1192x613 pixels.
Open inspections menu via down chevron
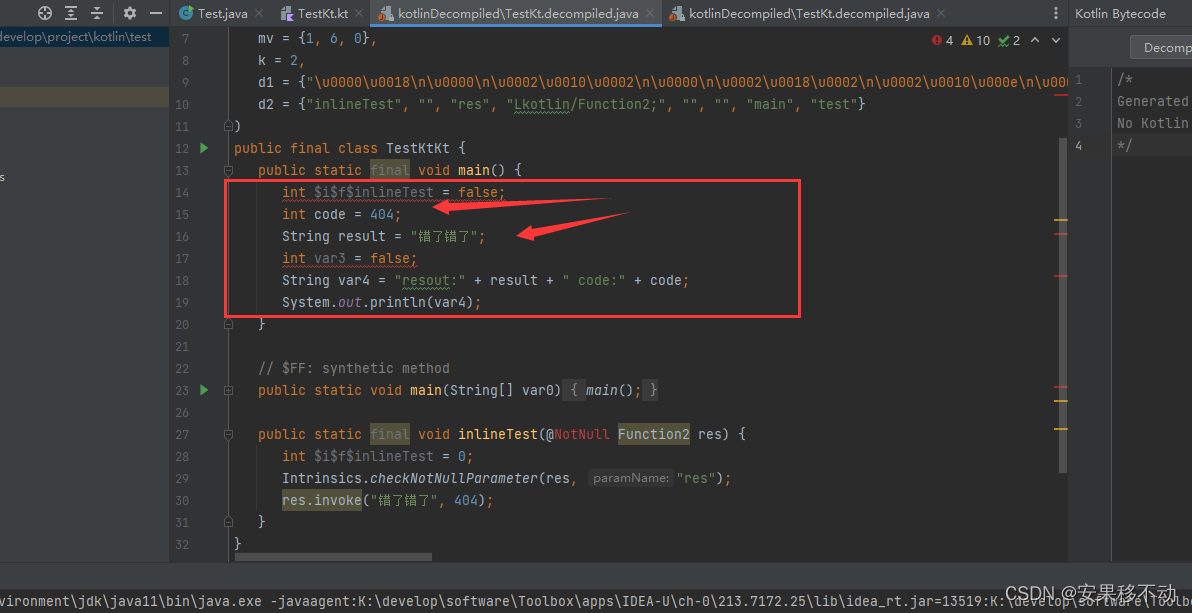[x=1055, y=40]
